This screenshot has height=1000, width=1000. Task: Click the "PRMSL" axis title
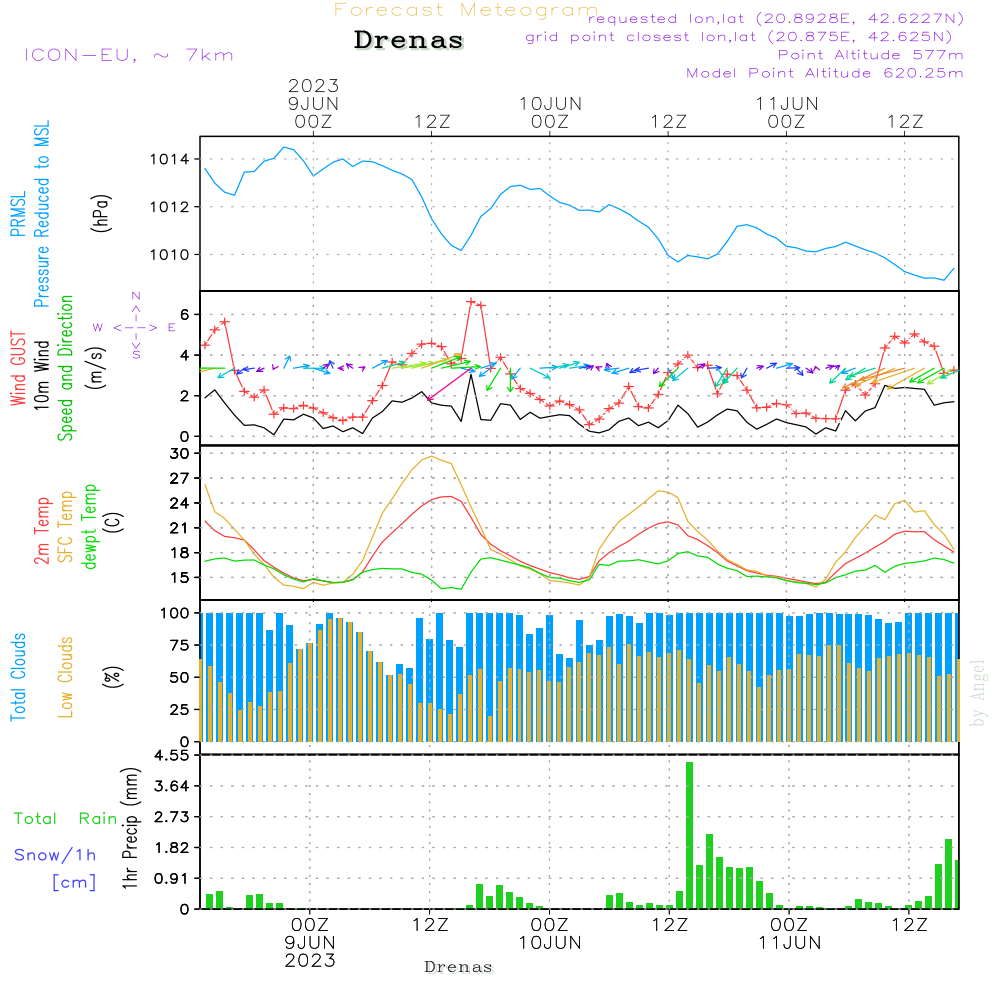click(18, 214)
